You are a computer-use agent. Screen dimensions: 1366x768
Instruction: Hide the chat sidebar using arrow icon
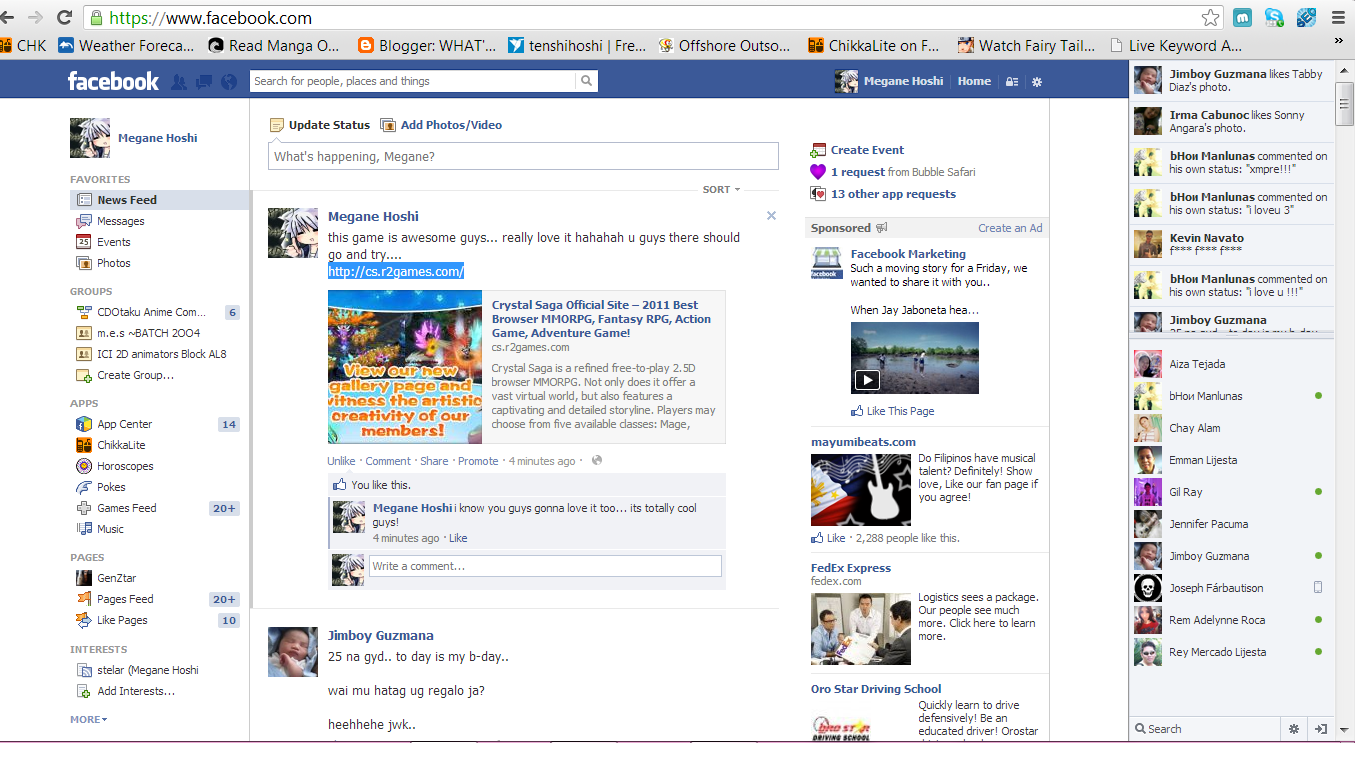[1320, 729]
